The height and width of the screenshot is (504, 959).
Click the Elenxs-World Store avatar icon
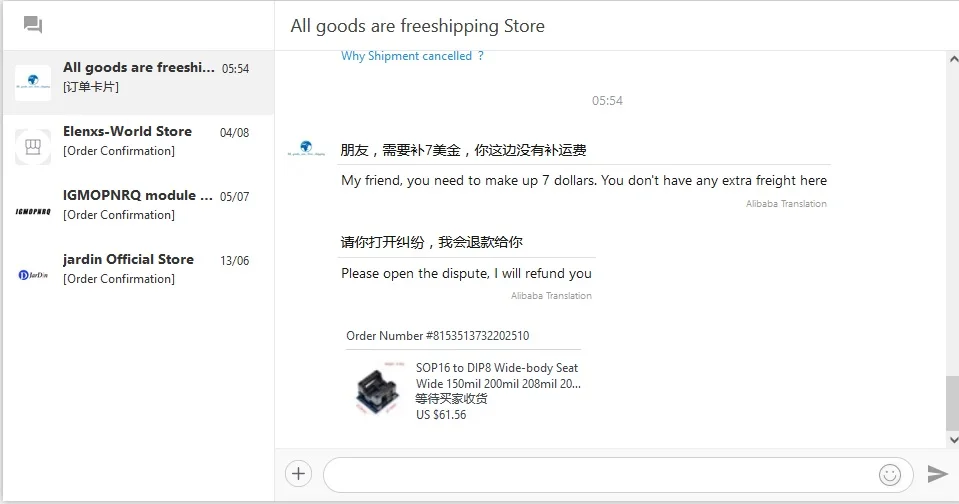click(33, 147)
